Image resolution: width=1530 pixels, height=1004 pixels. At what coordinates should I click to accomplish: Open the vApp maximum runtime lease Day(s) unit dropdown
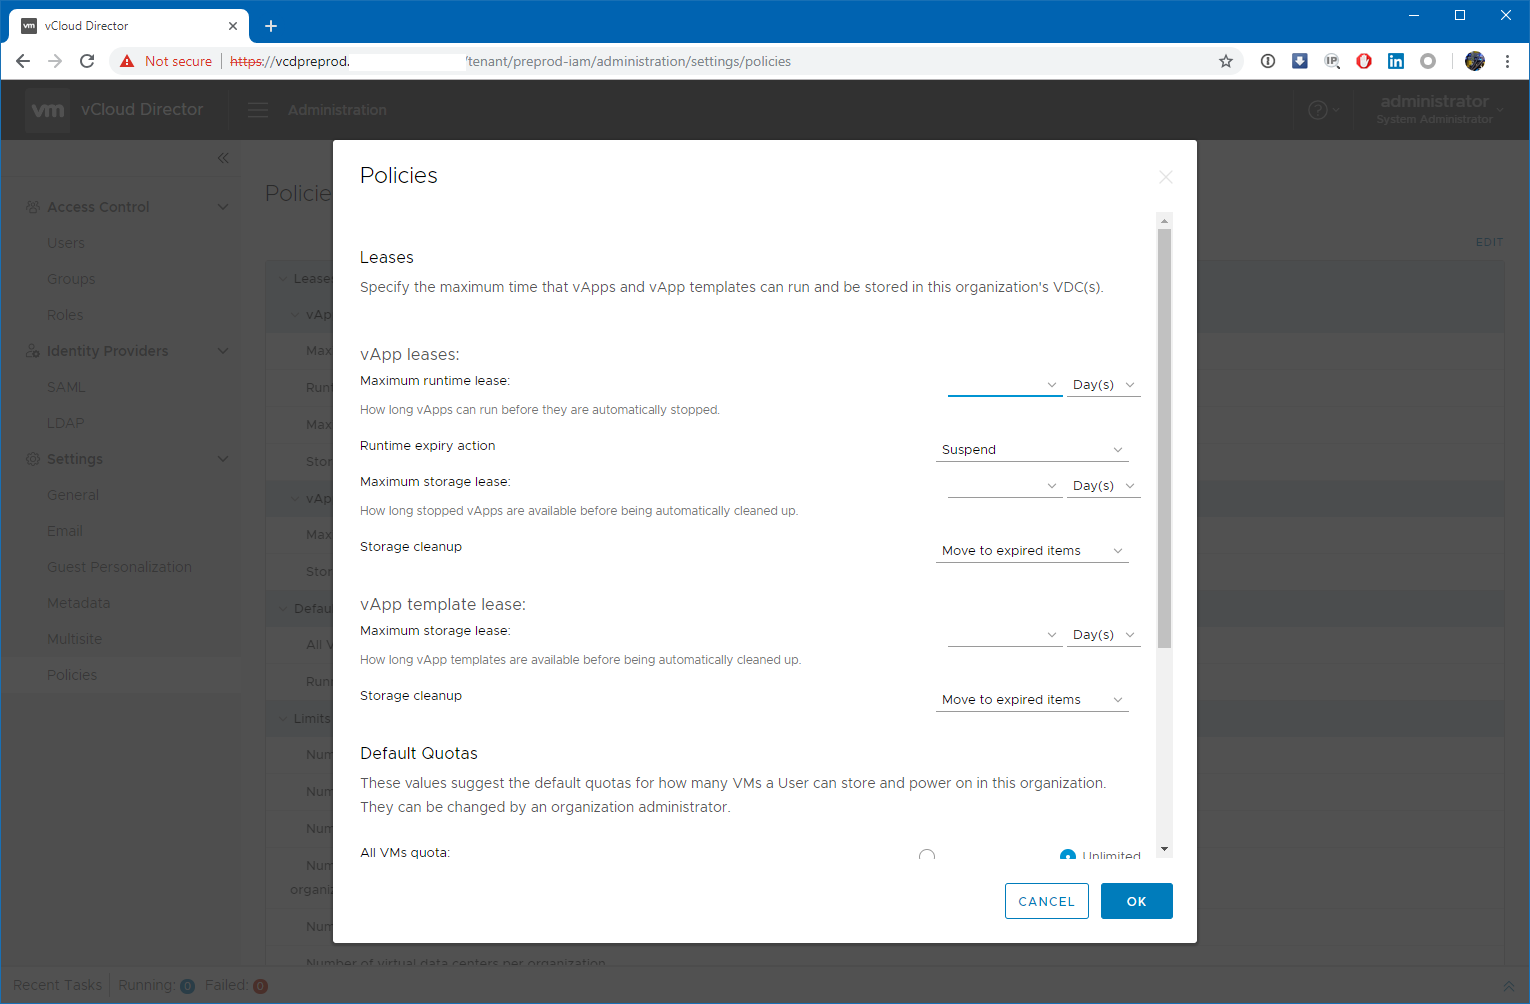1103,385
